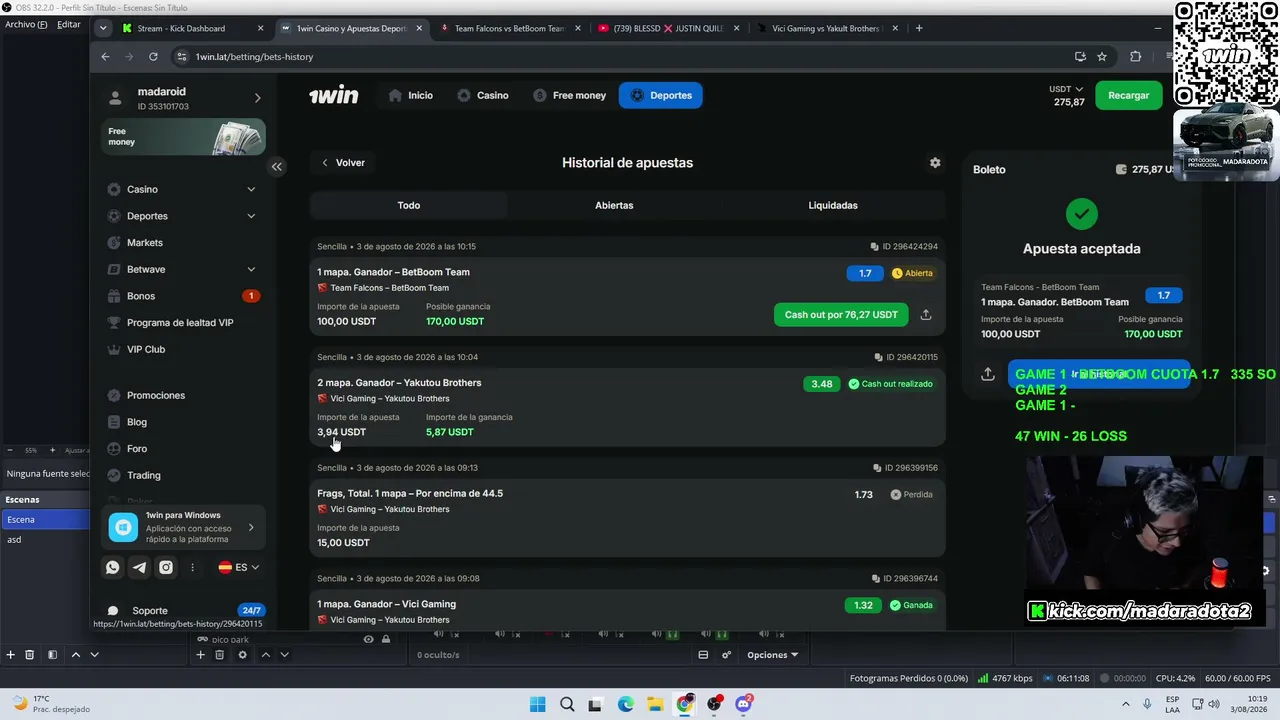Screen dimensions: 1280x720
Task: Click Recargar deposit button
Action: pos(1129,95)
